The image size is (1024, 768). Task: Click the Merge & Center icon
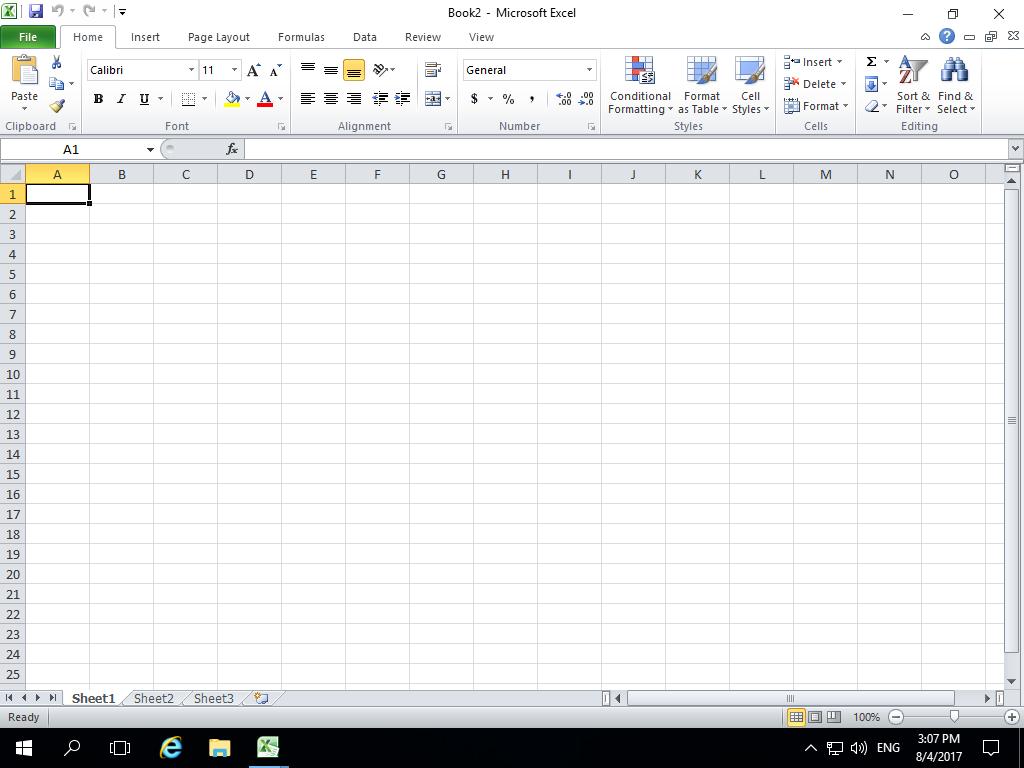[432, 99]
